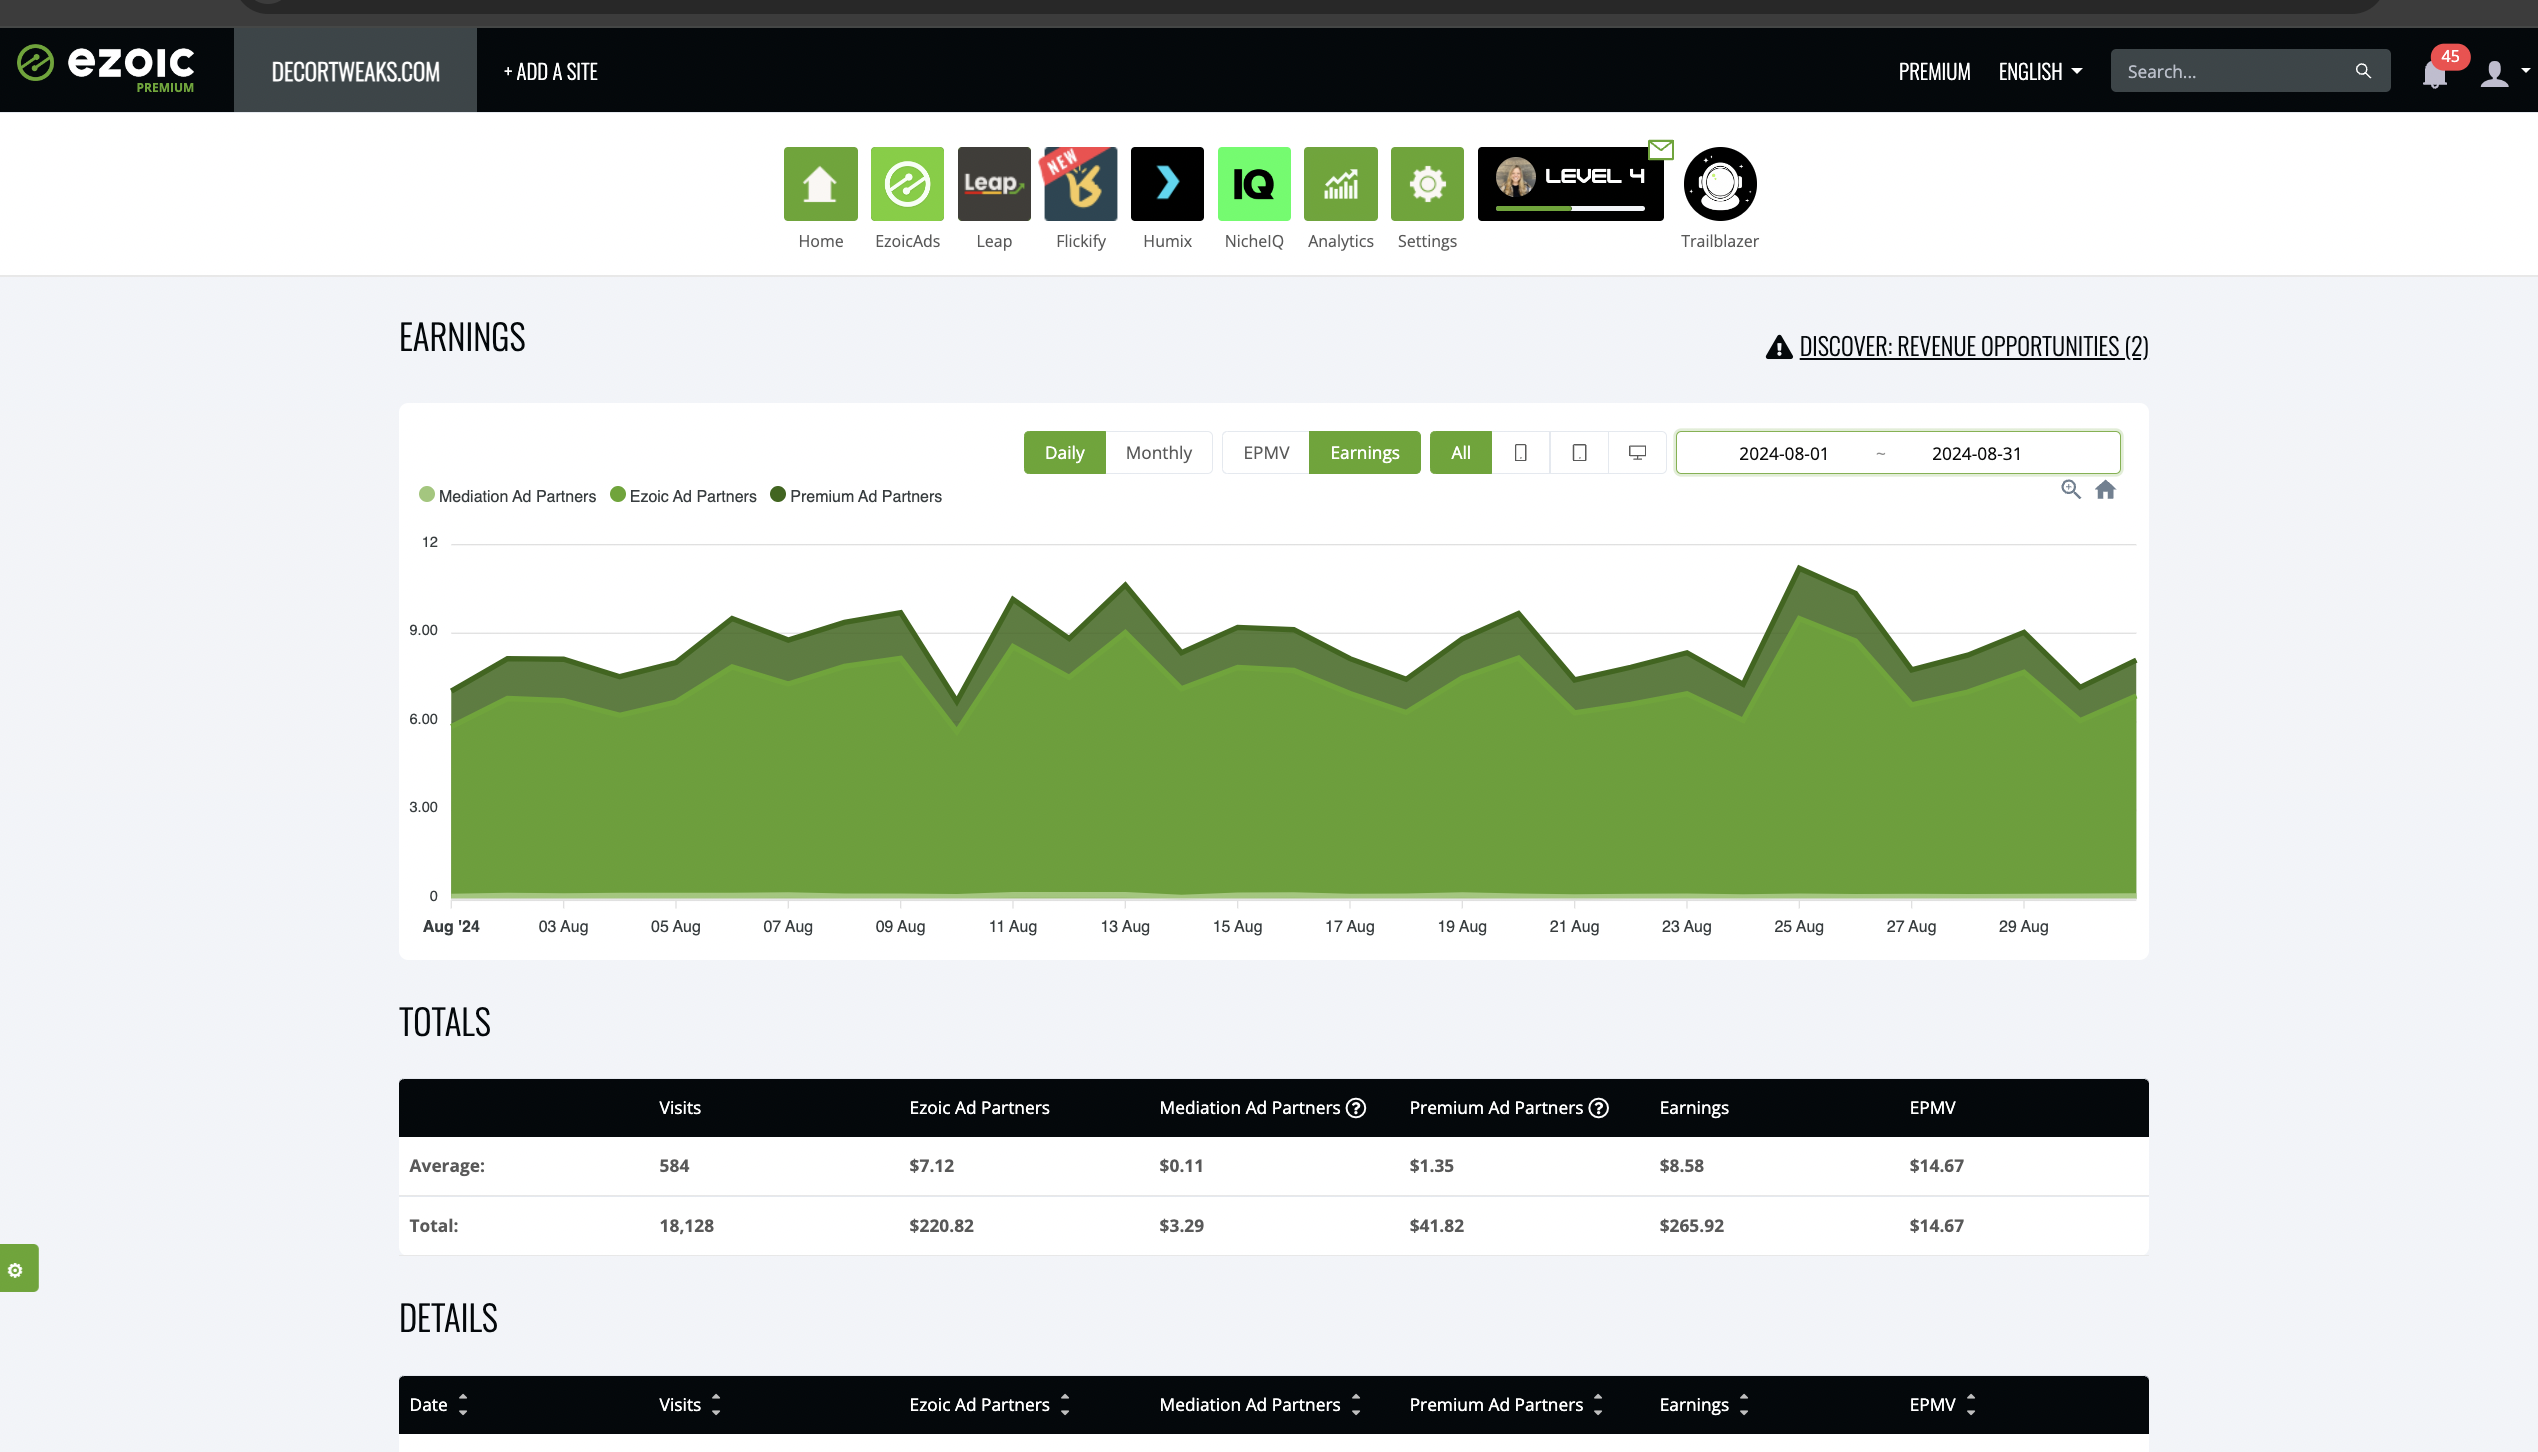Image resolution: width=2538 pixels, height=1452 pixels.
Task: Click total visits value 18,128
Action: [x=687, y=1226]
